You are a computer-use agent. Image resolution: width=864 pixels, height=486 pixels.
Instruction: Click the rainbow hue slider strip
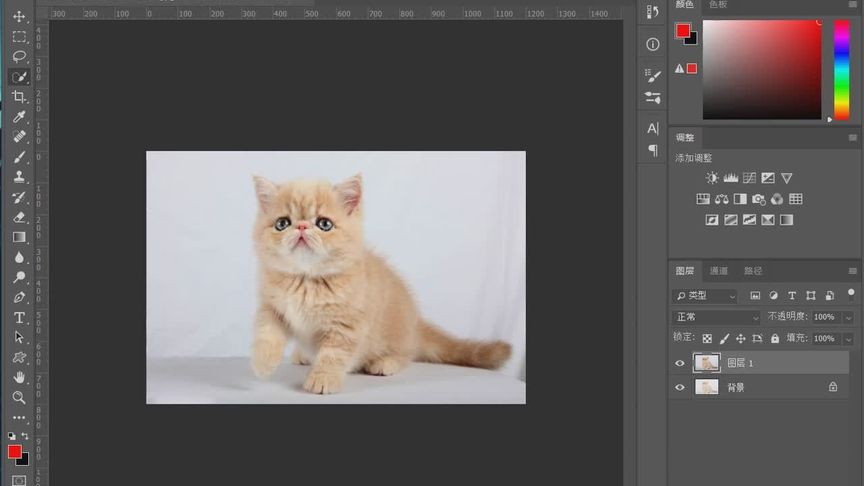841,68
